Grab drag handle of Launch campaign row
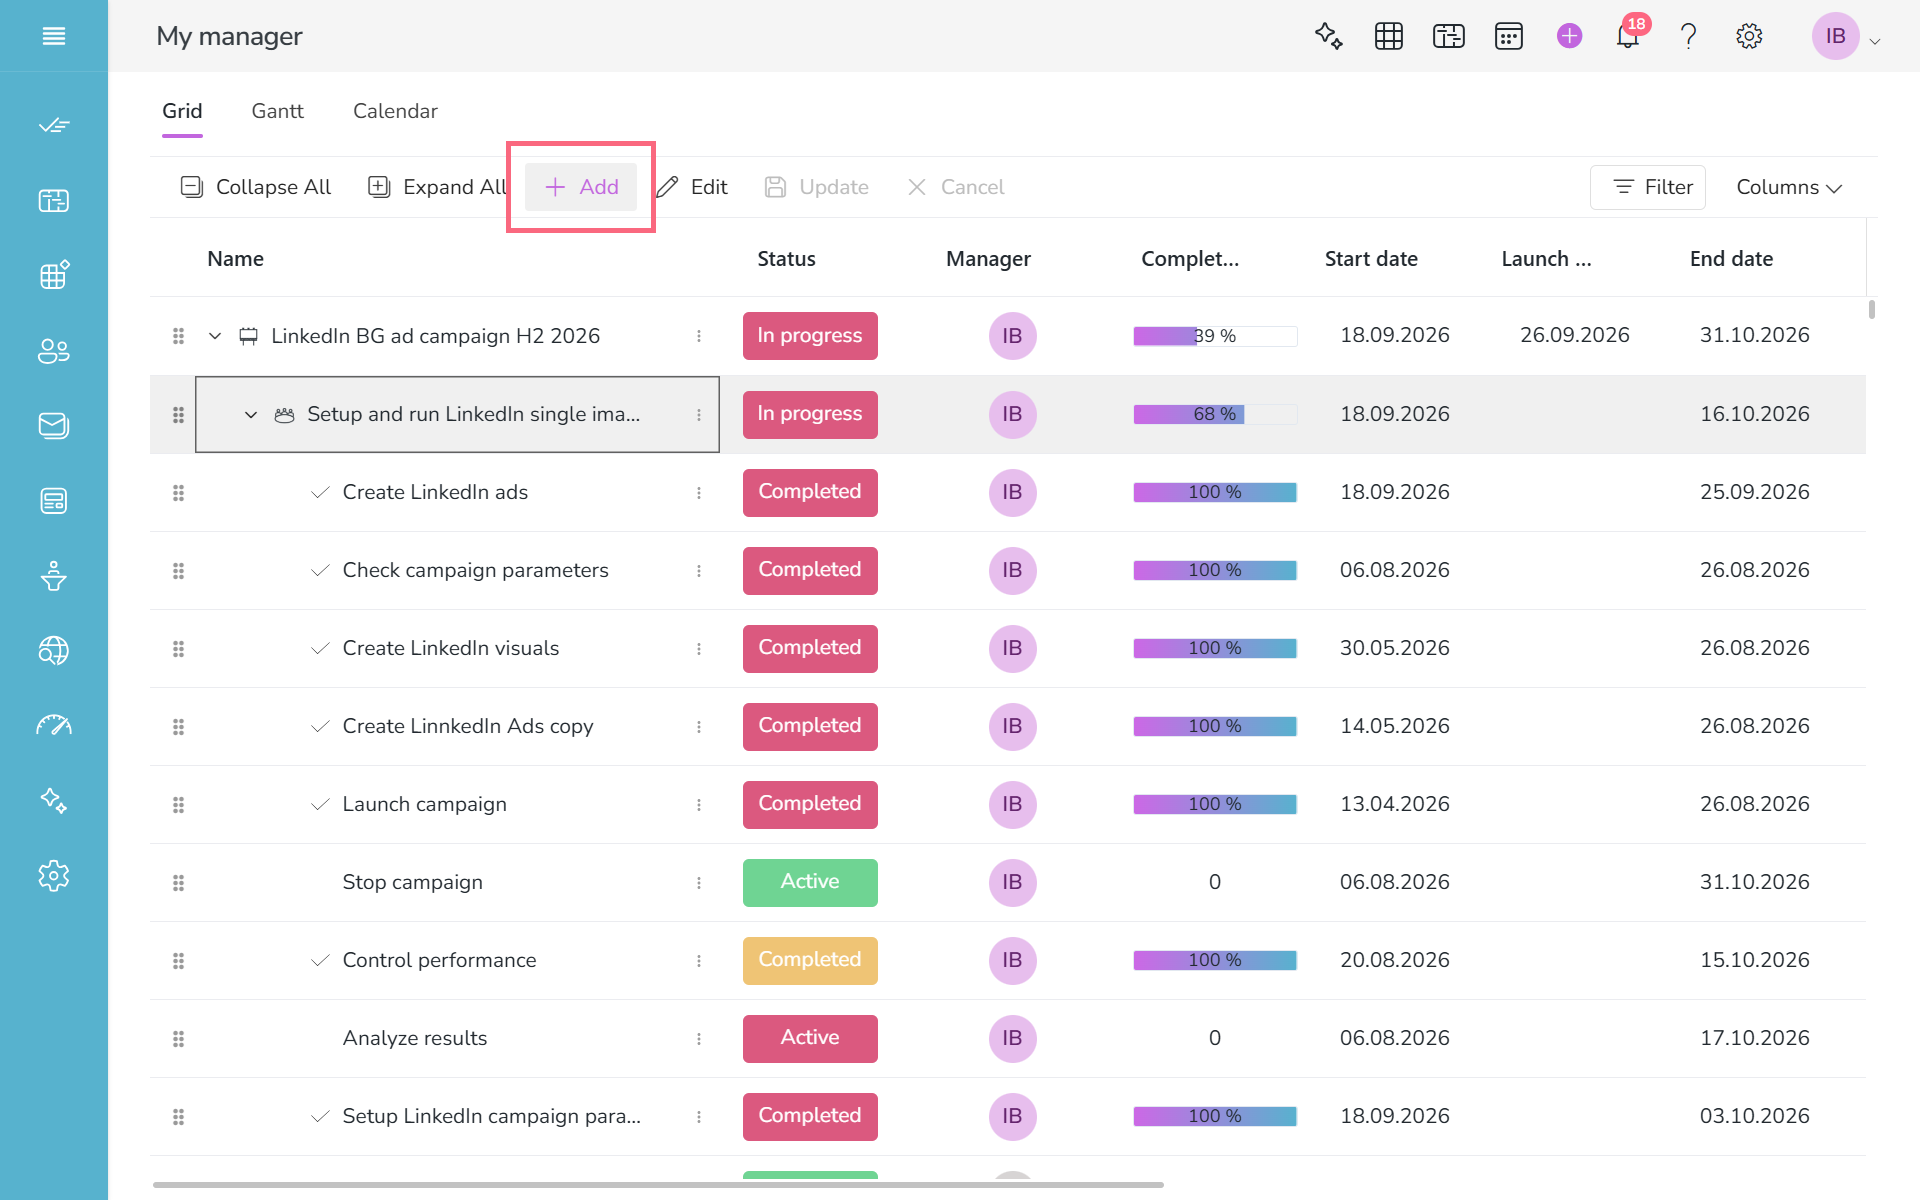Image resolution: width=1920 pixels, height=1200 pixels. click(x=179, y=805)
